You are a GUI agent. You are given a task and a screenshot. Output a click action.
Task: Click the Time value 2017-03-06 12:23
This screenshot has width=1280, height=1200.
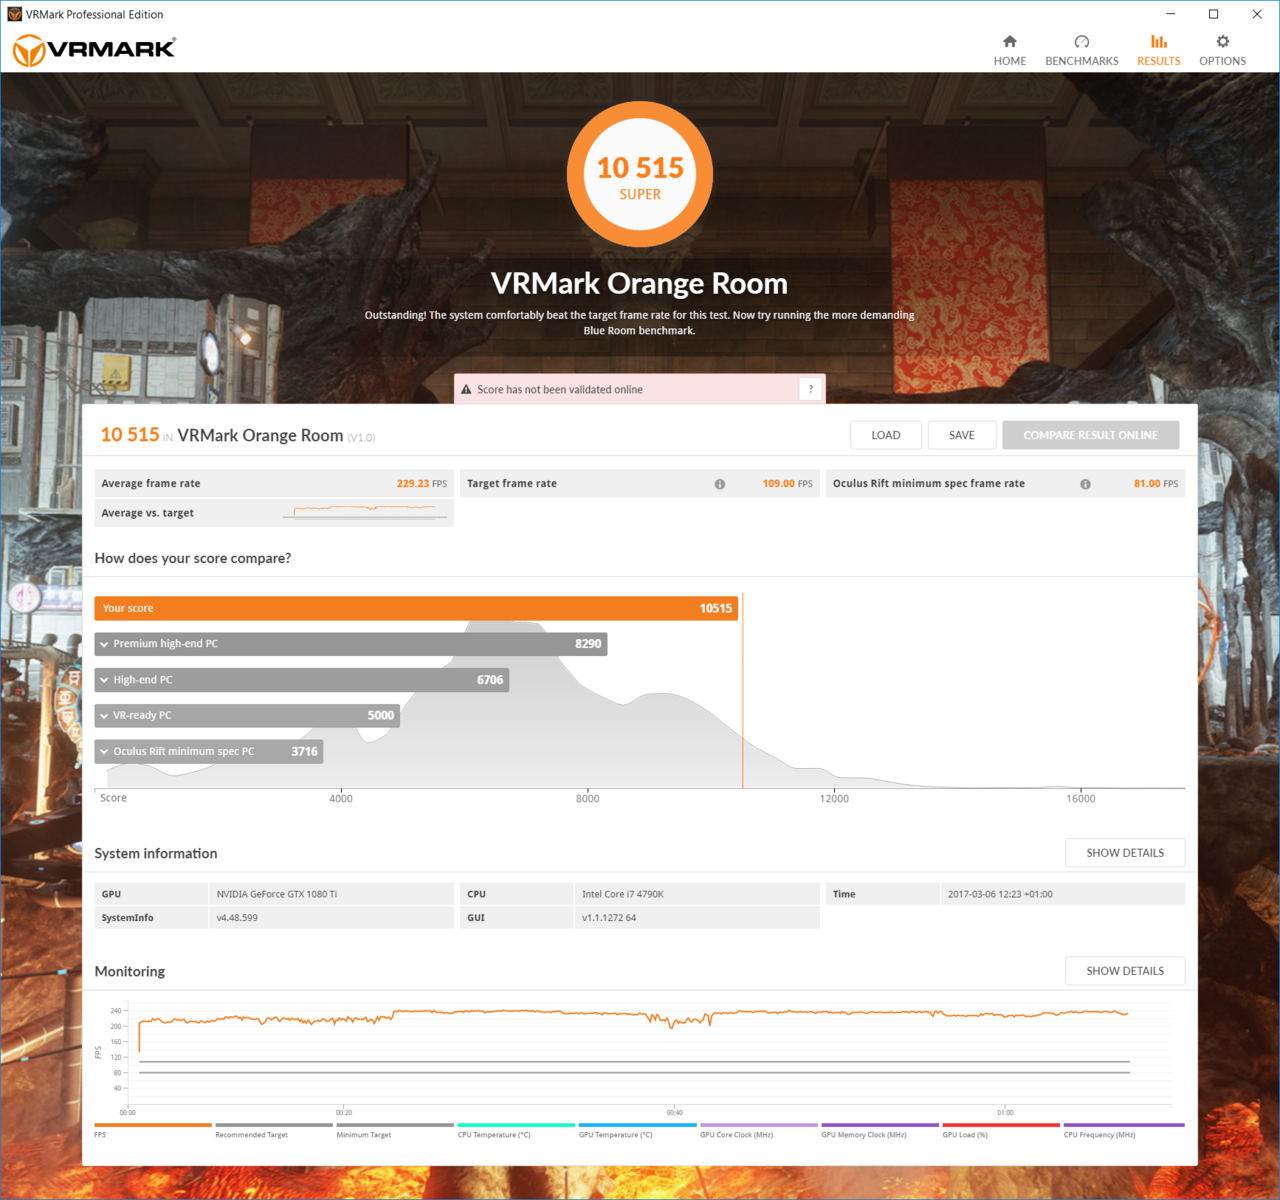tap(1000, 894)
